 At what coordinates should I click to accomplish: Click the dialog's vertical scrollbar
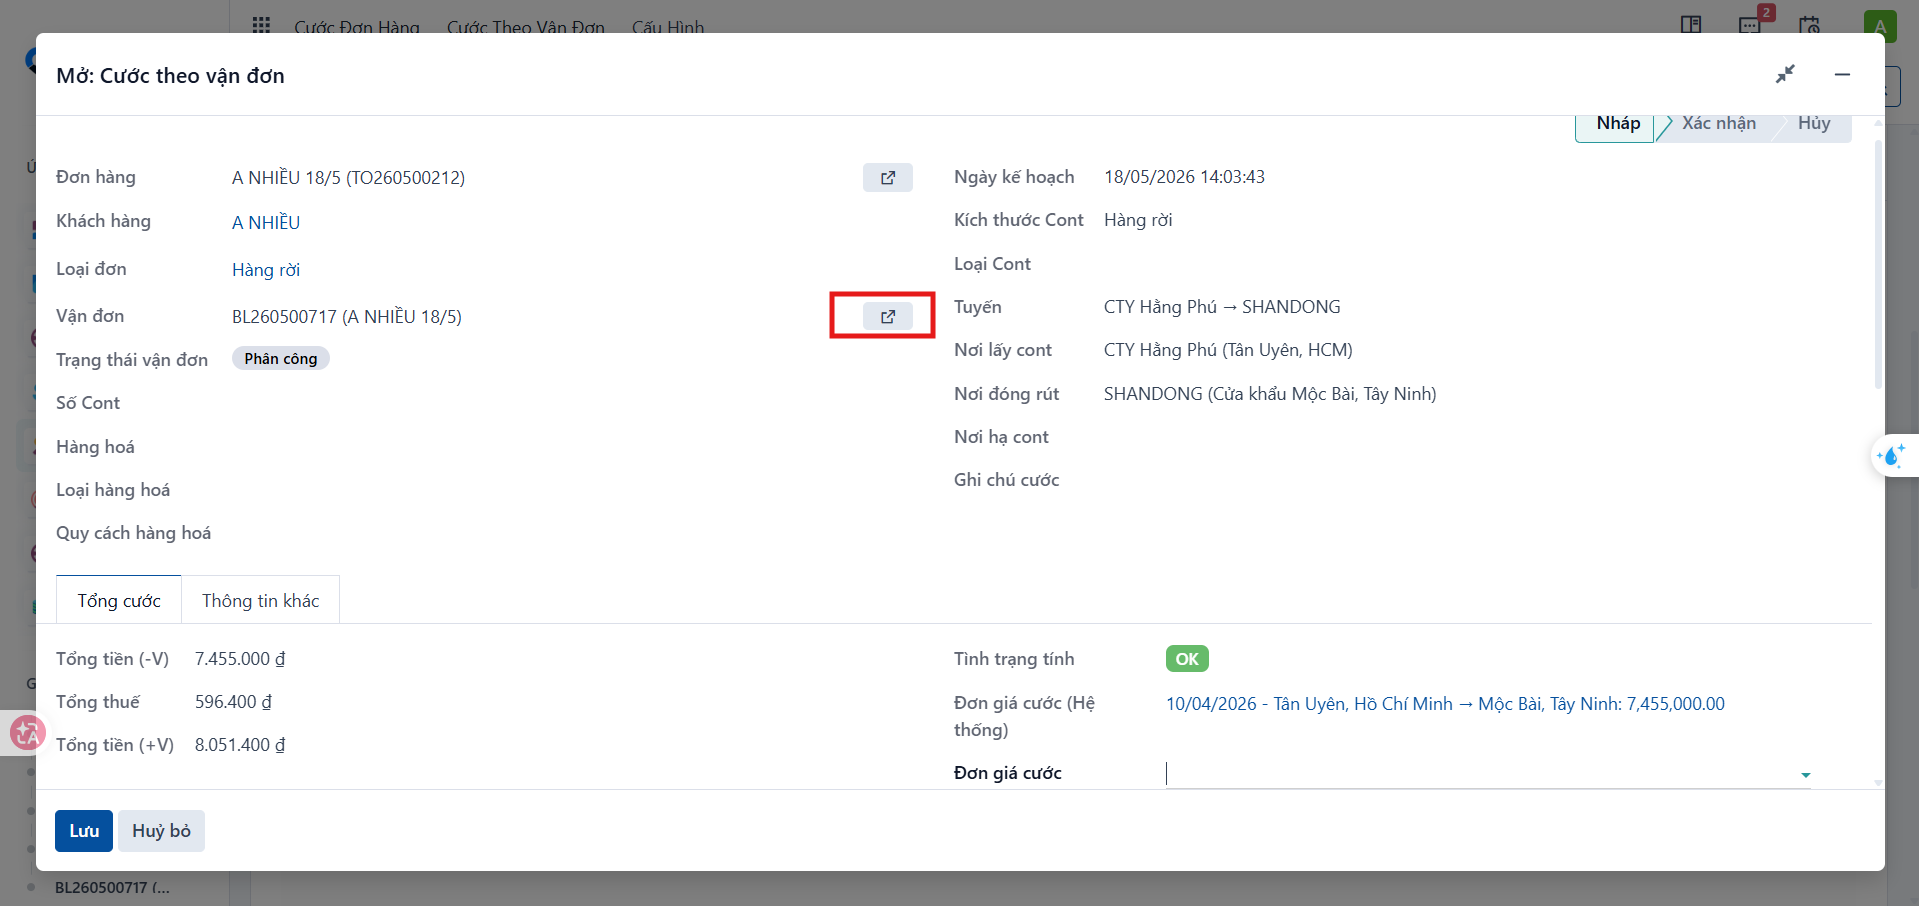(x=1878, y=265)
